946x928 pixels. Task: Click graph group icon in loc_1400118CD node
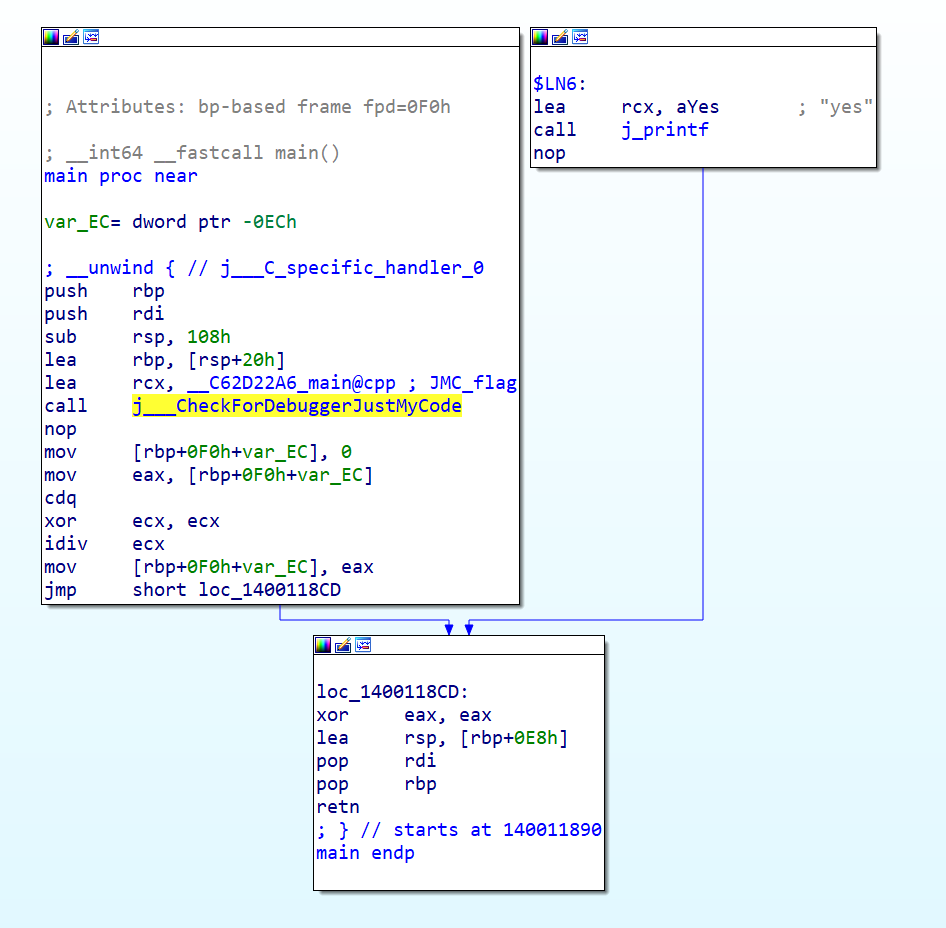point(363,646)
